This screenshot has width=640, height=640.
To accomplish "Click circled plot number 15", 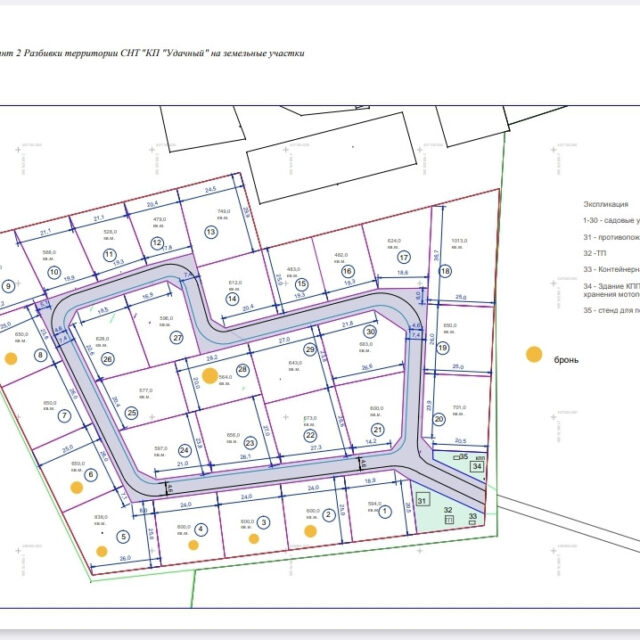I will pos(302,284).
